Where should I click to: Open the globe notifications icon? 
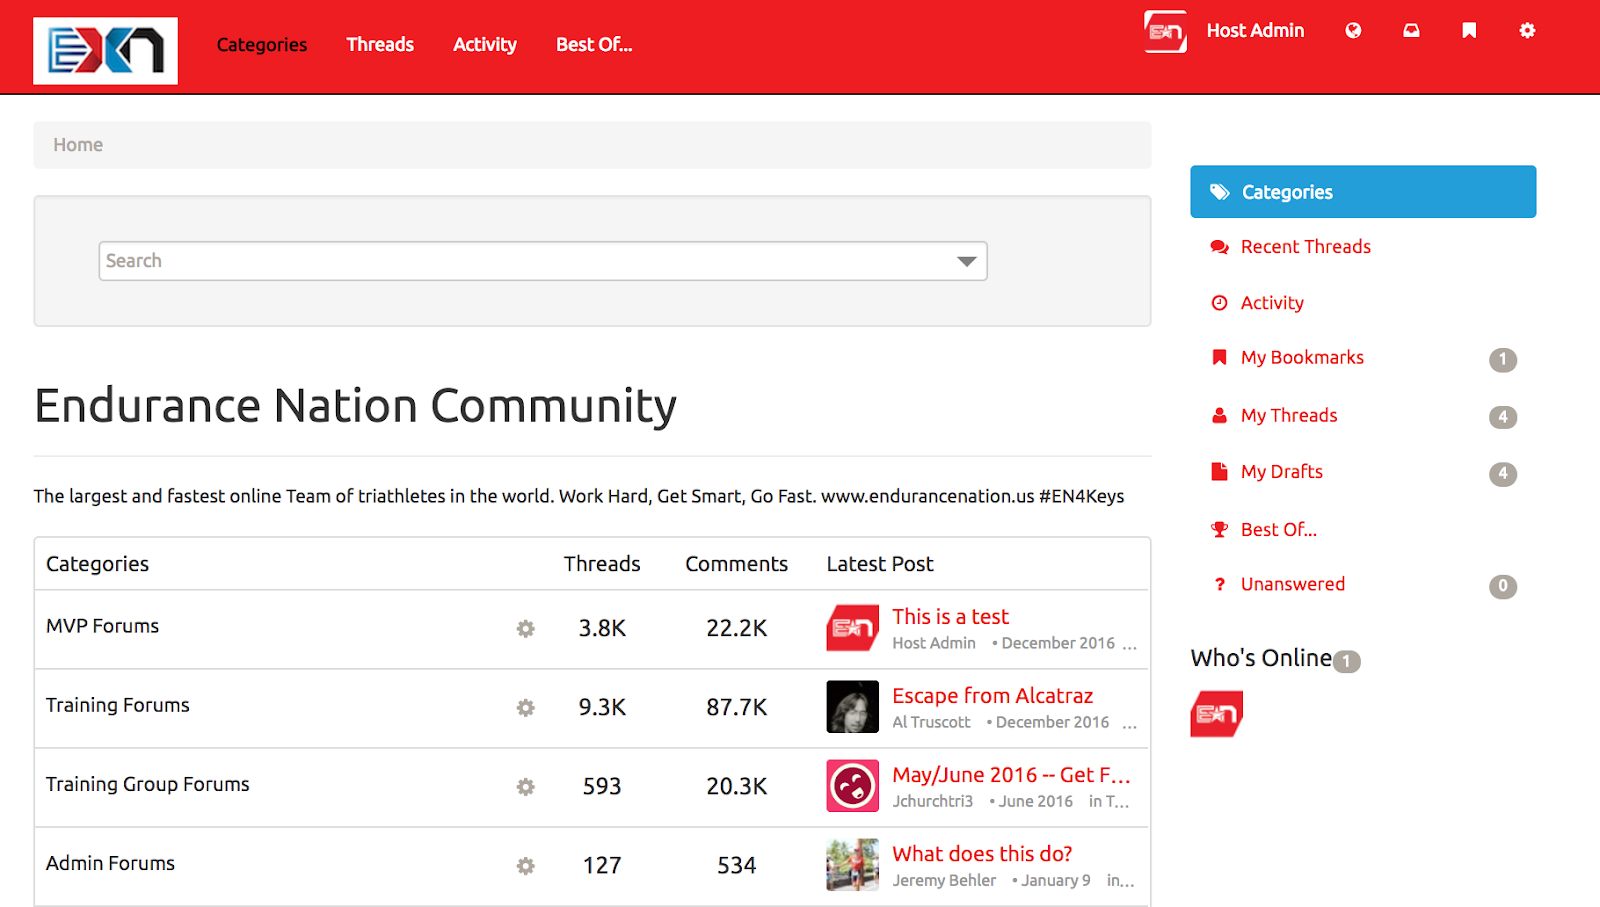point(1353,31)
